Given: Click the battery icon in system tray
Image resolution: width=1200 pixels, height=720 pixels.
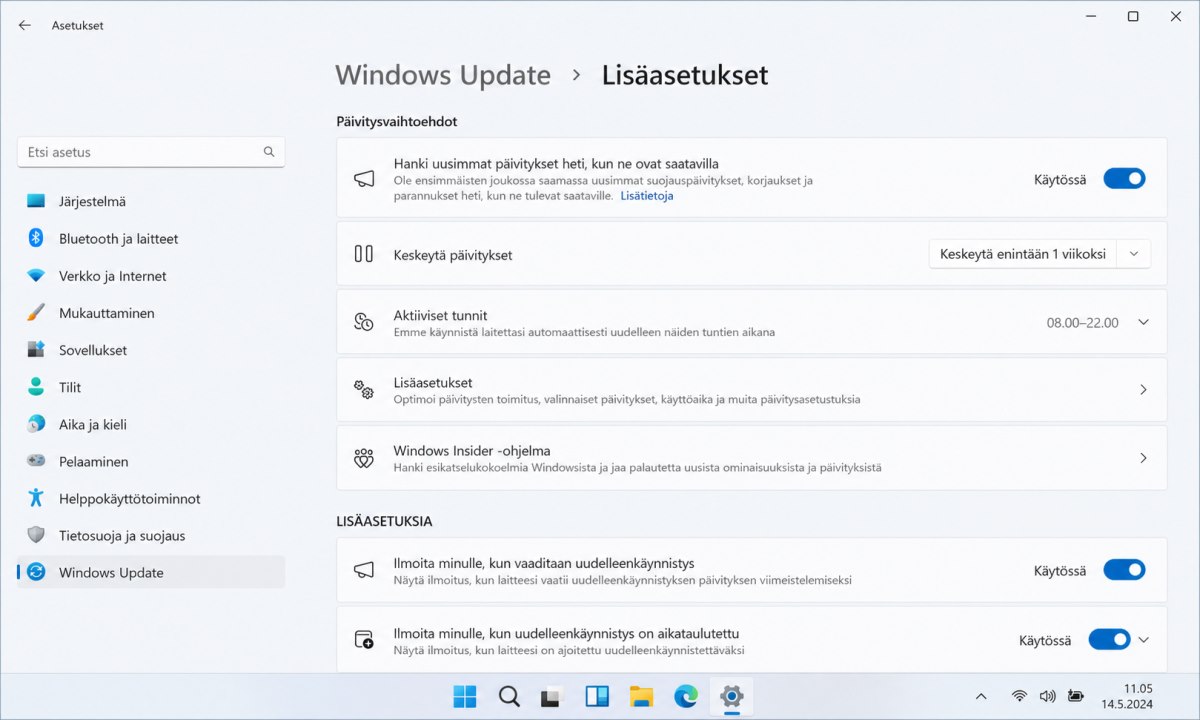Looking at the screenshot, I should [x=1075, y=696].
